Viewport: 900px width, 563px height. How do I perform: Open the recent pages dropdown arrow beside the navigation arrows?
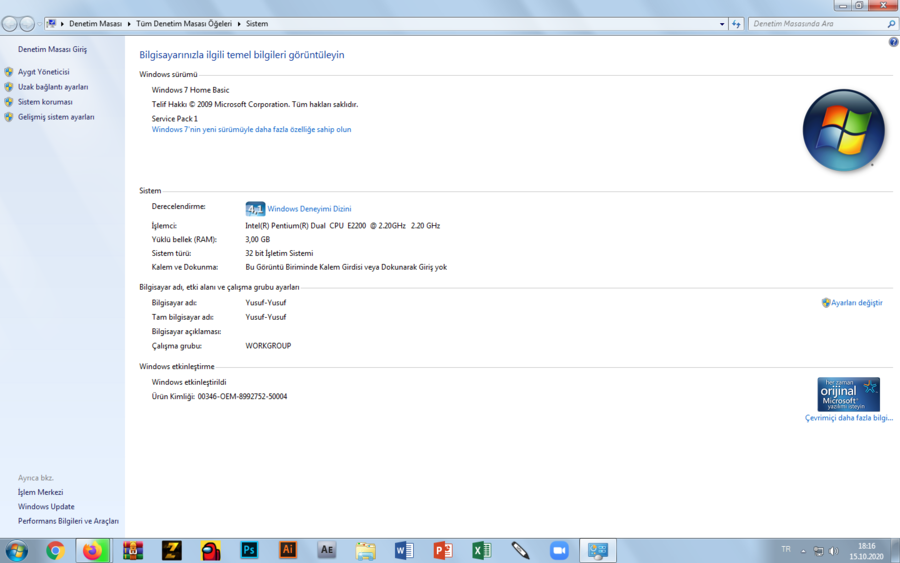(x=40, y=24)
